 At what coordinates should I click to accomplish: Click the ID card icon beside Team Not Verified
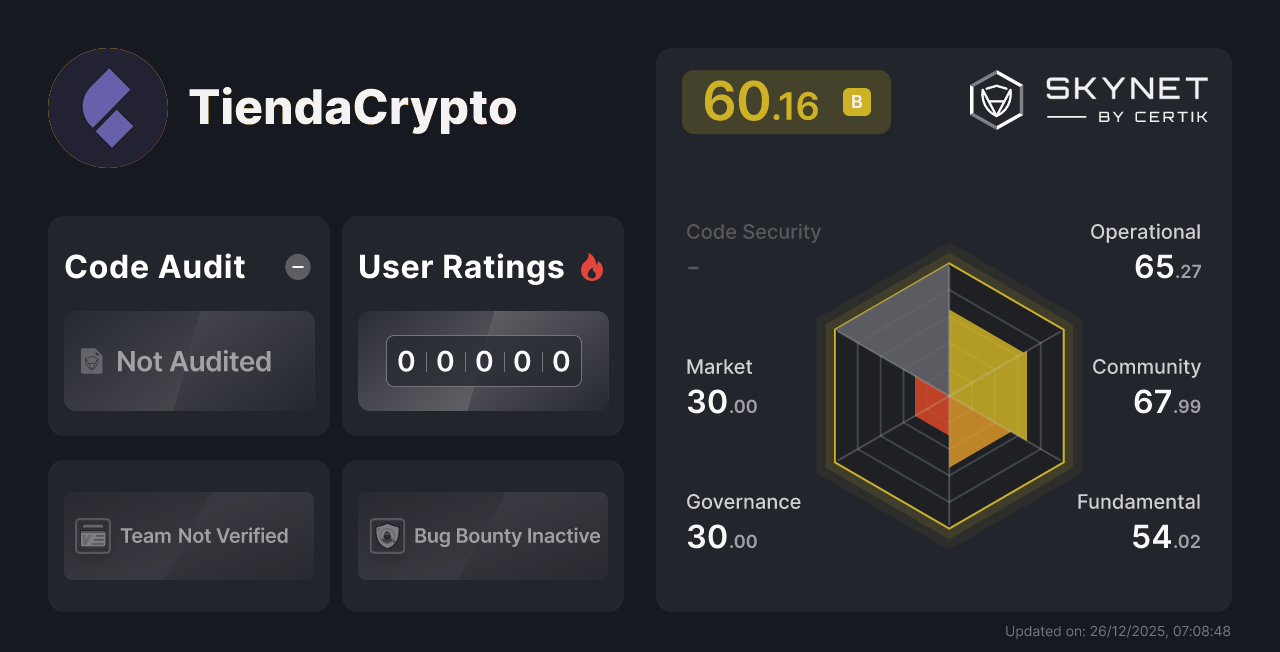pos(91,536)
